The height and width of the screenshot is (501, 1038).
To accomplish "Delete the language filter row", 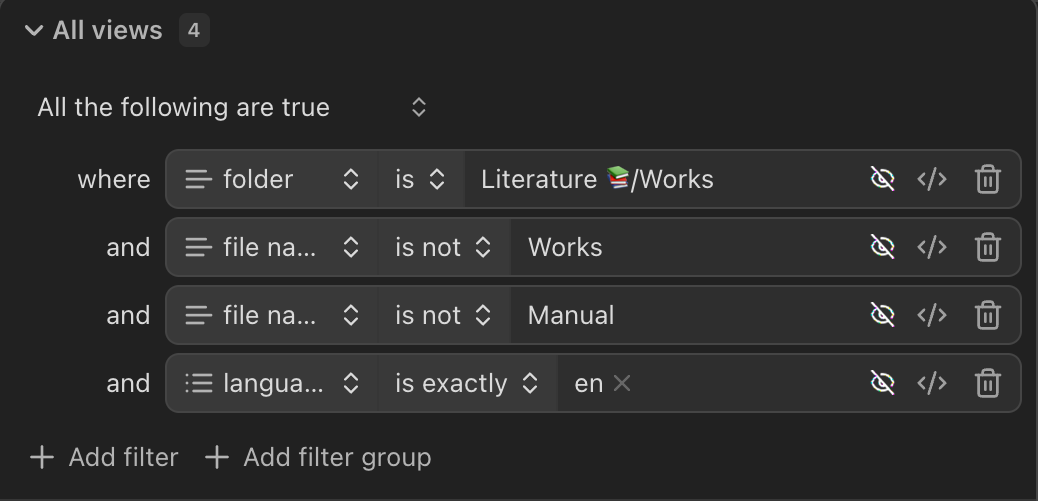I will (987, 384).
